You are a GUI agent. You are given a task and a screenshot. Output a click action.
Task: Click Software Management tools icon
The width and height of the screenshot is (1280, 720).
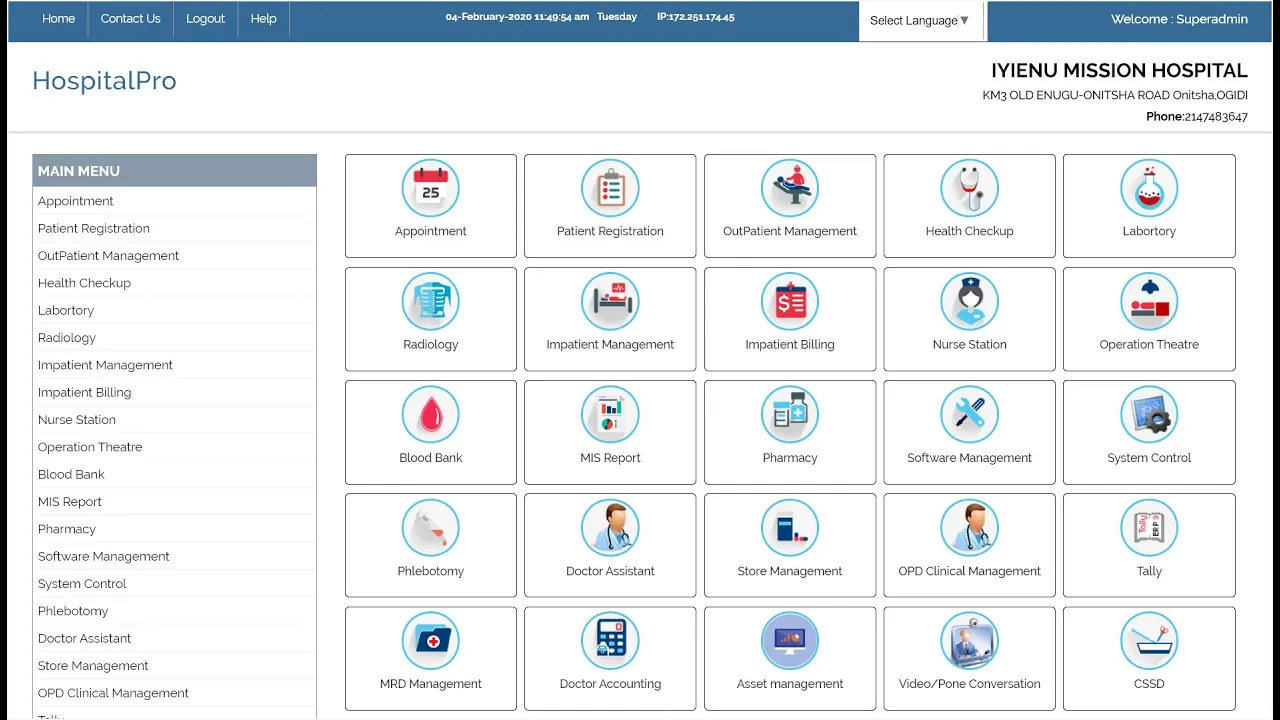pyautogui.click(x=969, y=414)
